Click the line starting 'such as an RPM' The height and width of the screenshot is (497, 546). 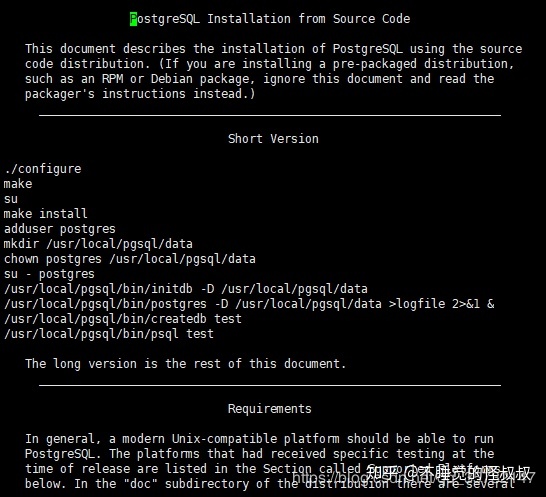[x=259, y=79]
